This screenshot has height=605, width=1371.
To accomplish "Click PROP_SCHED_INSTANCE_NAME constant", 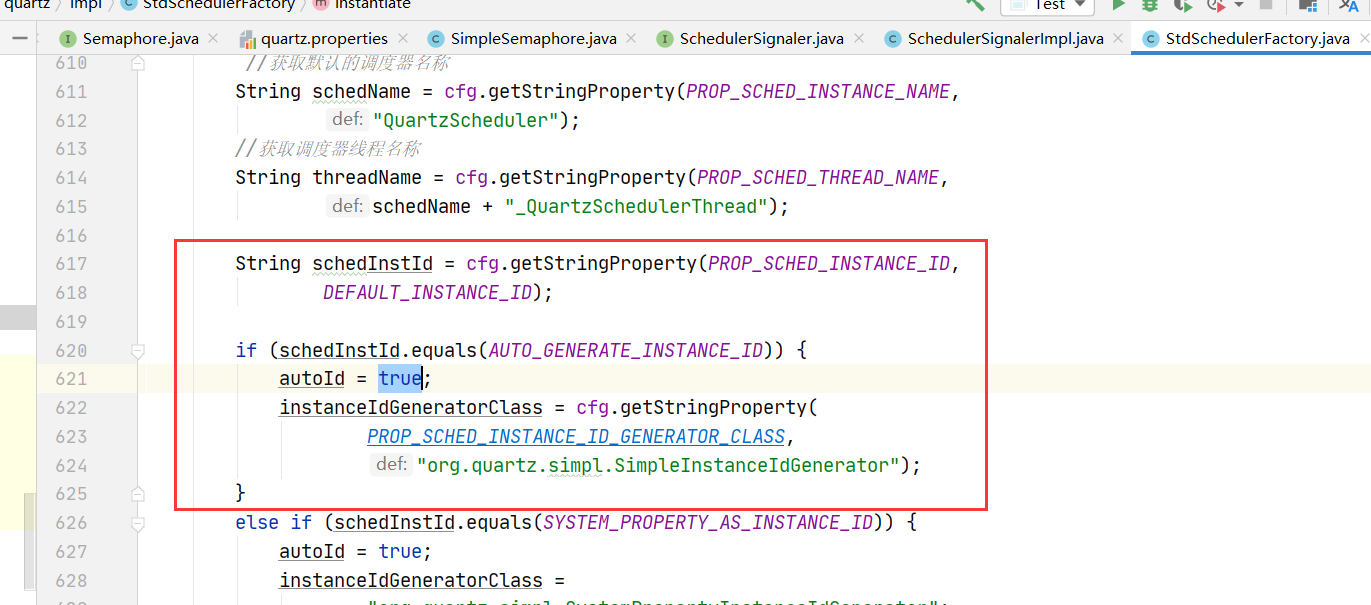I will (x=819, y=91).
